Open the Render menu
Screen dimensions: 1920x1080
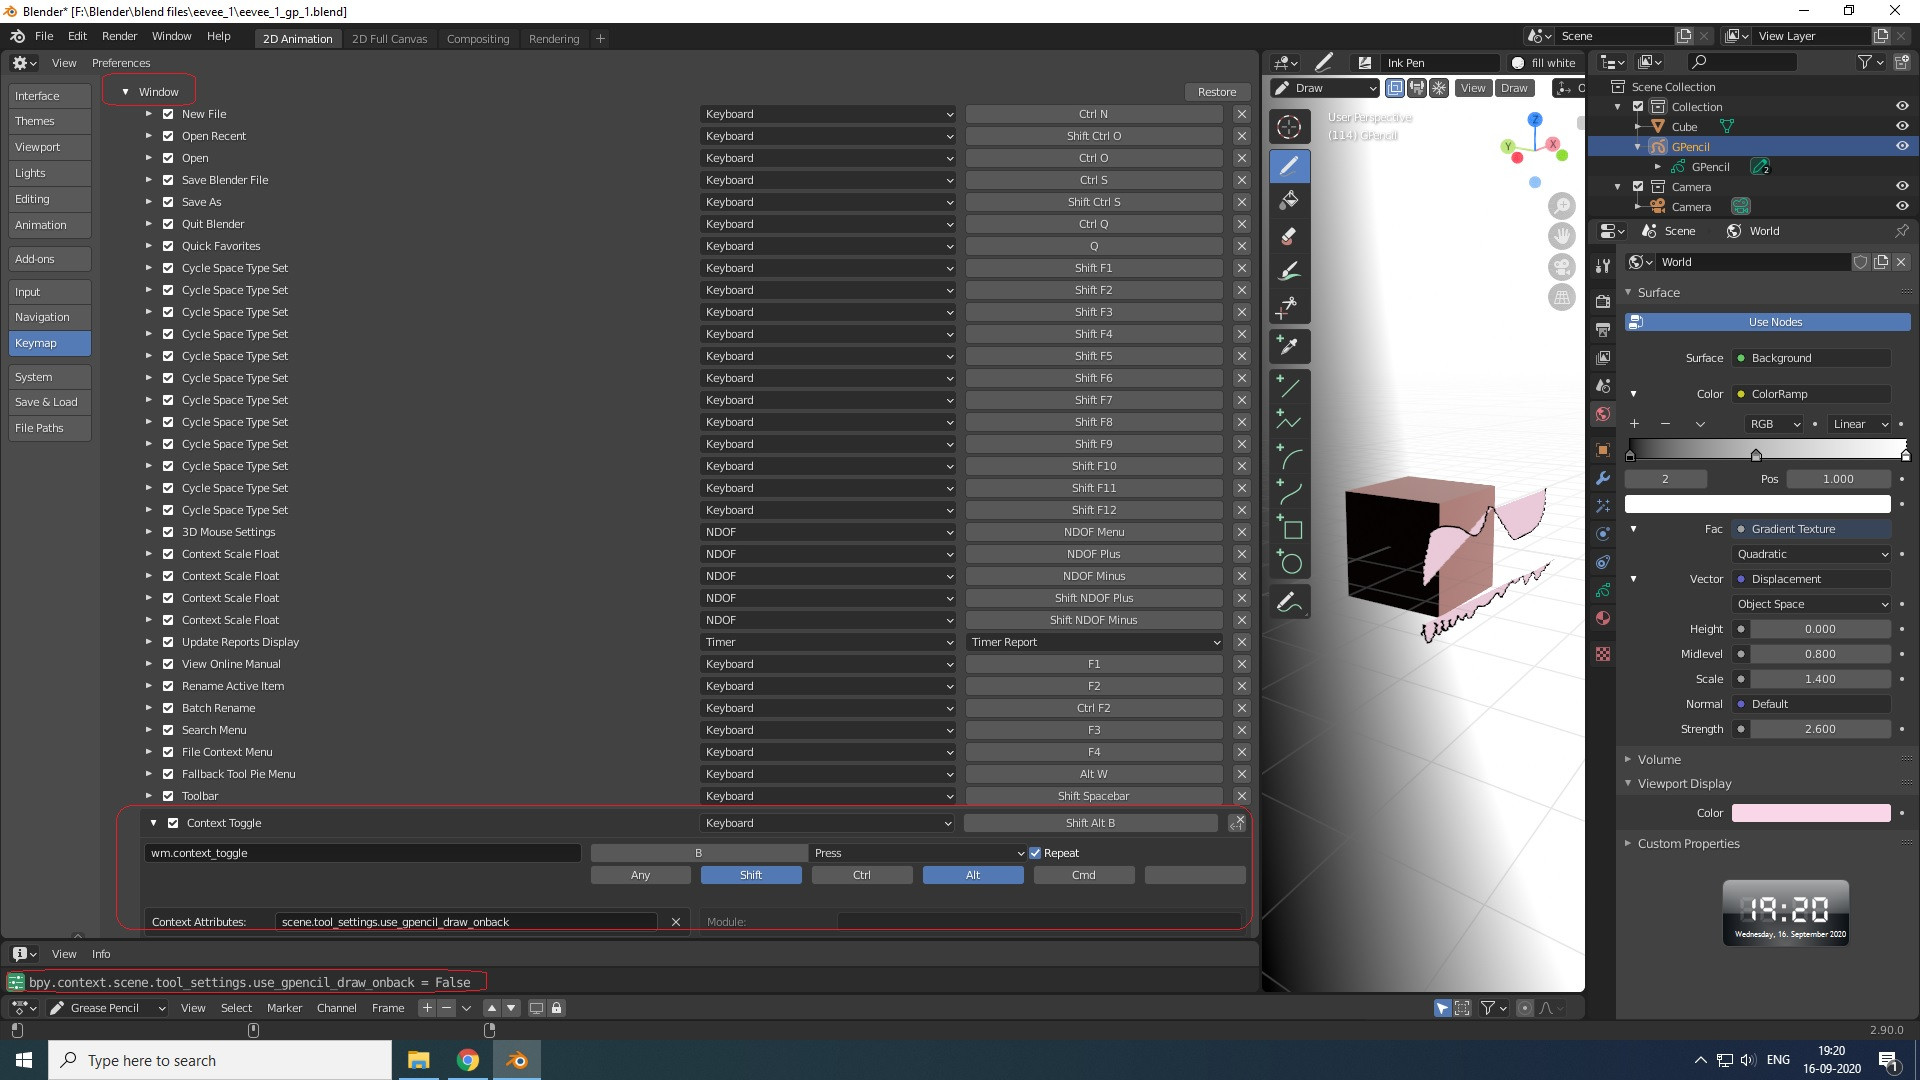click(x=119, y=36)
